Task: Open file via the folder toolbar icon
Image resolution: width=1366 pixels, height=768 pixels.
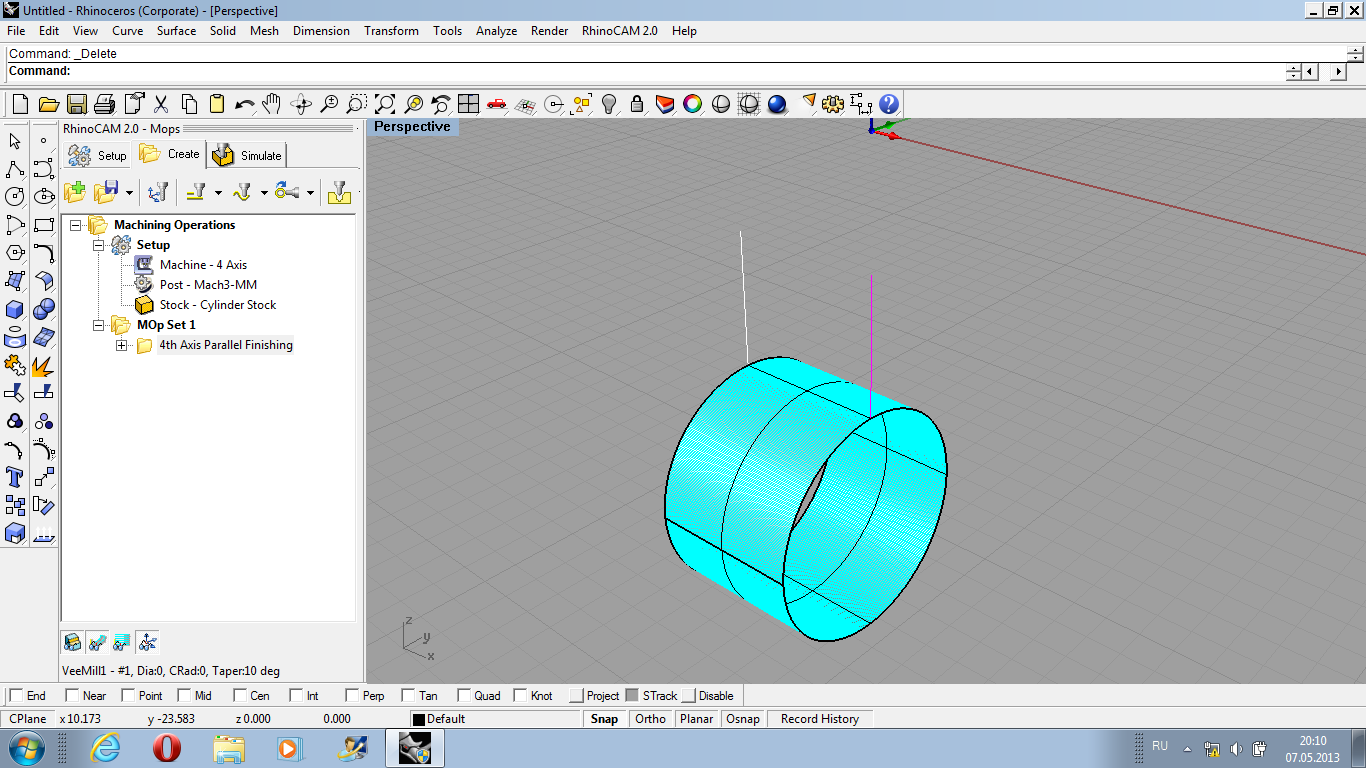Action: pyautogui.click(x=48, y=104)
